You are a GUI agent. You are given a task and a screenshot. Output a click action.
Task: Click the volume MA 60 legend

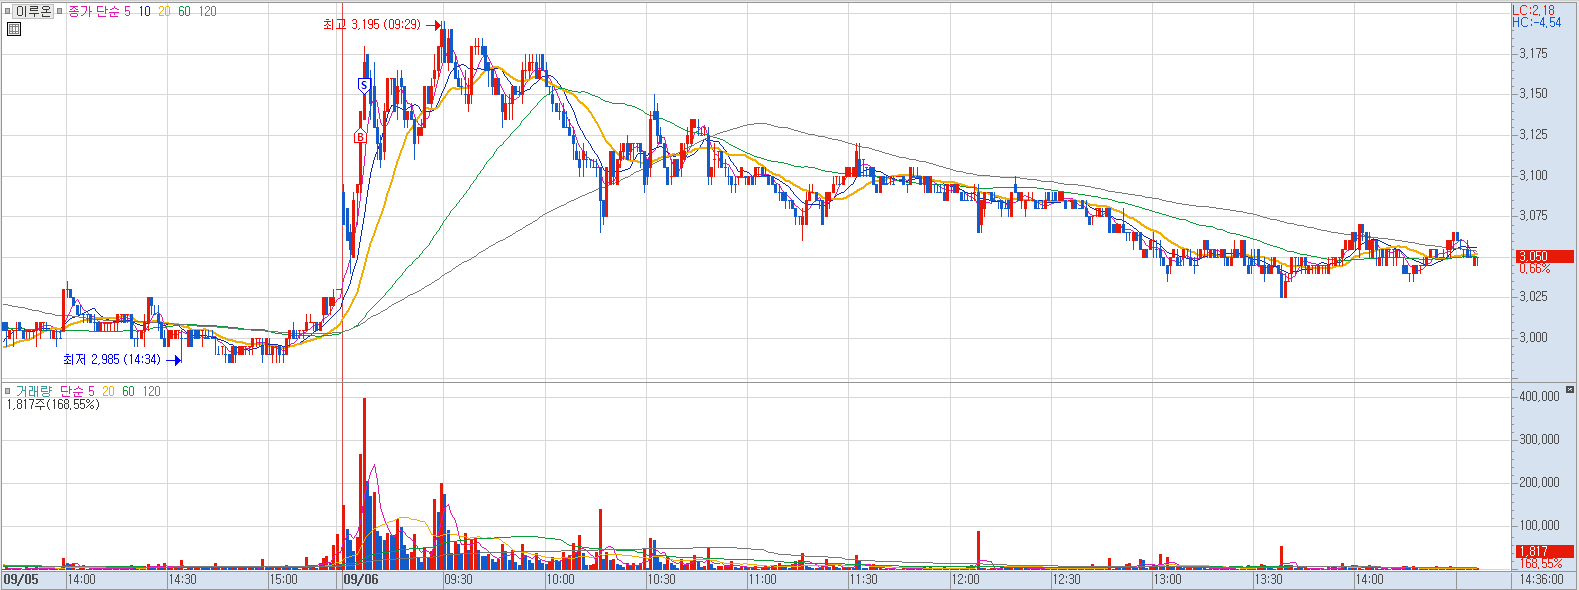click(128, 391)
